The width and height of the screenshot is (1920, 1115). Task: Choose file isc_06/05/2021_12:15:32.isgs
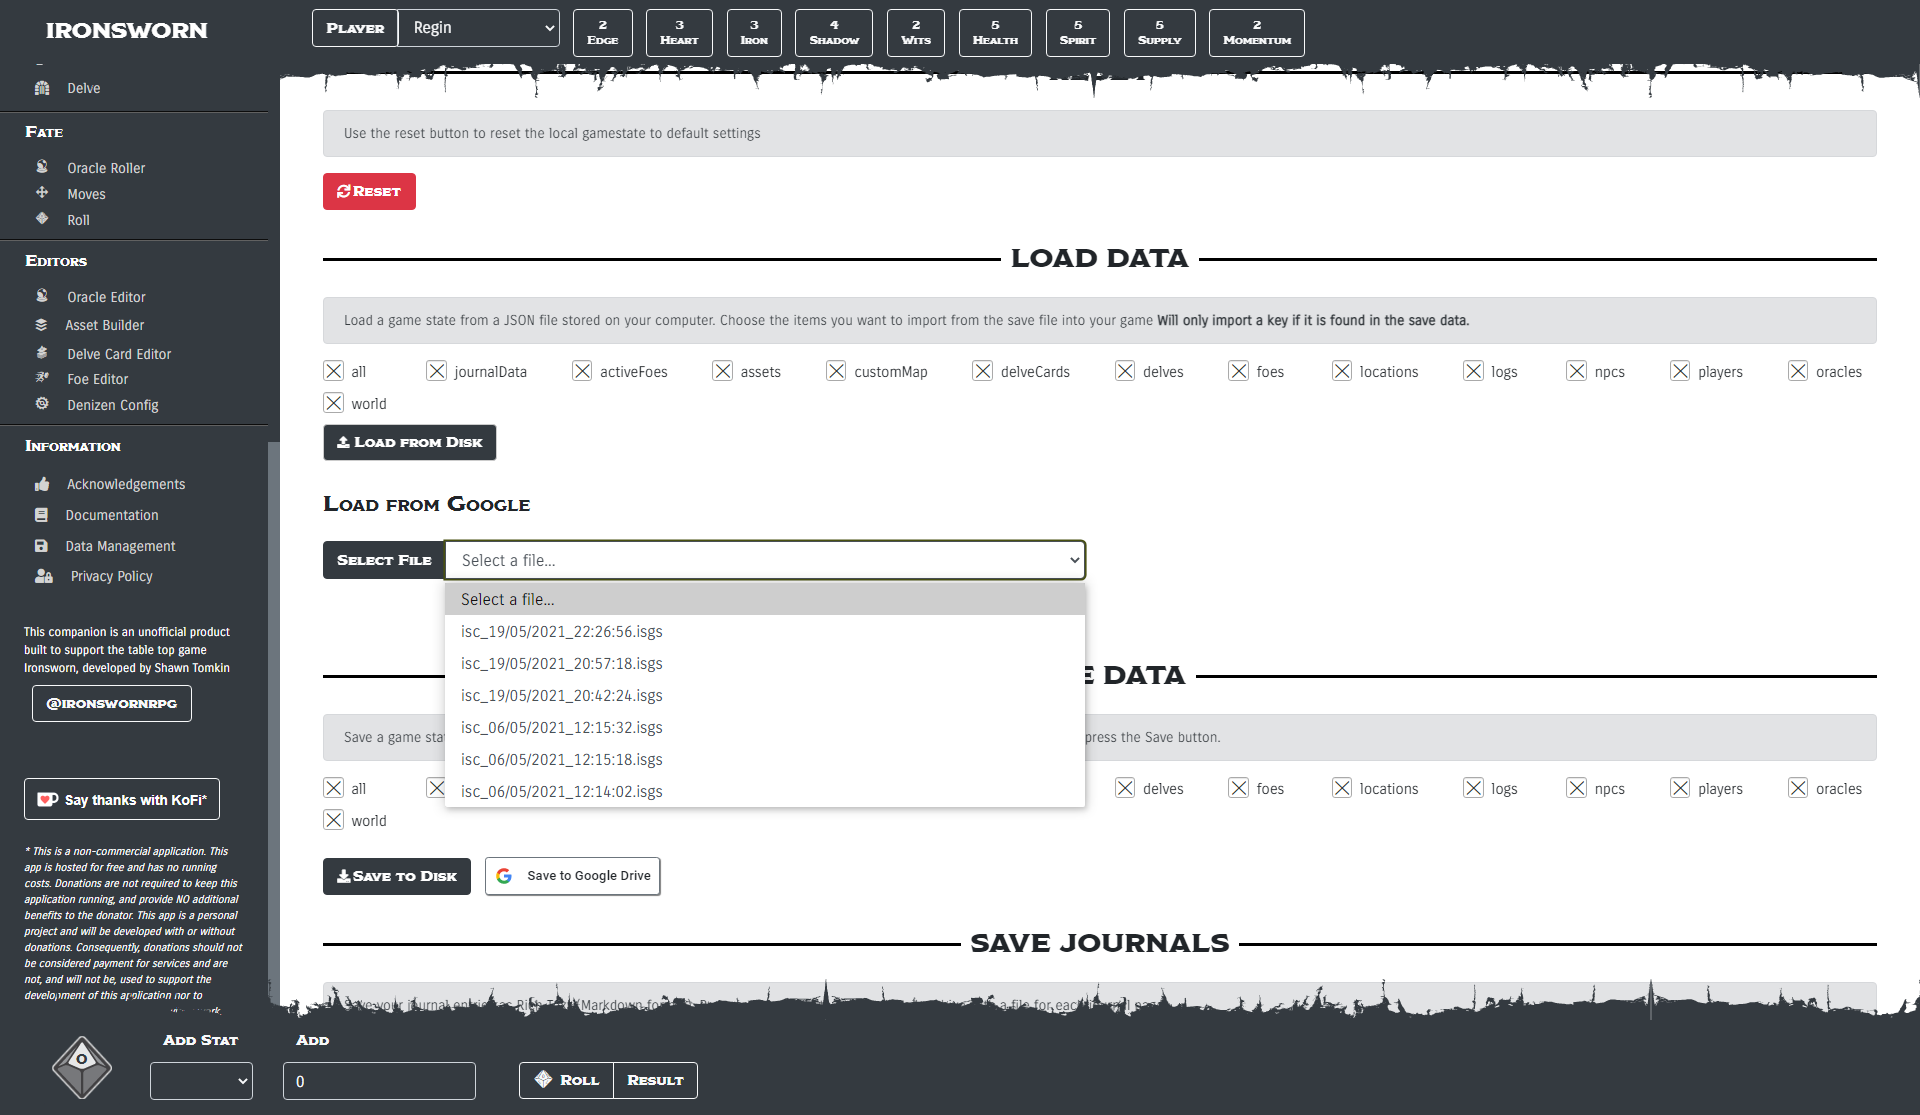[765, 727]
